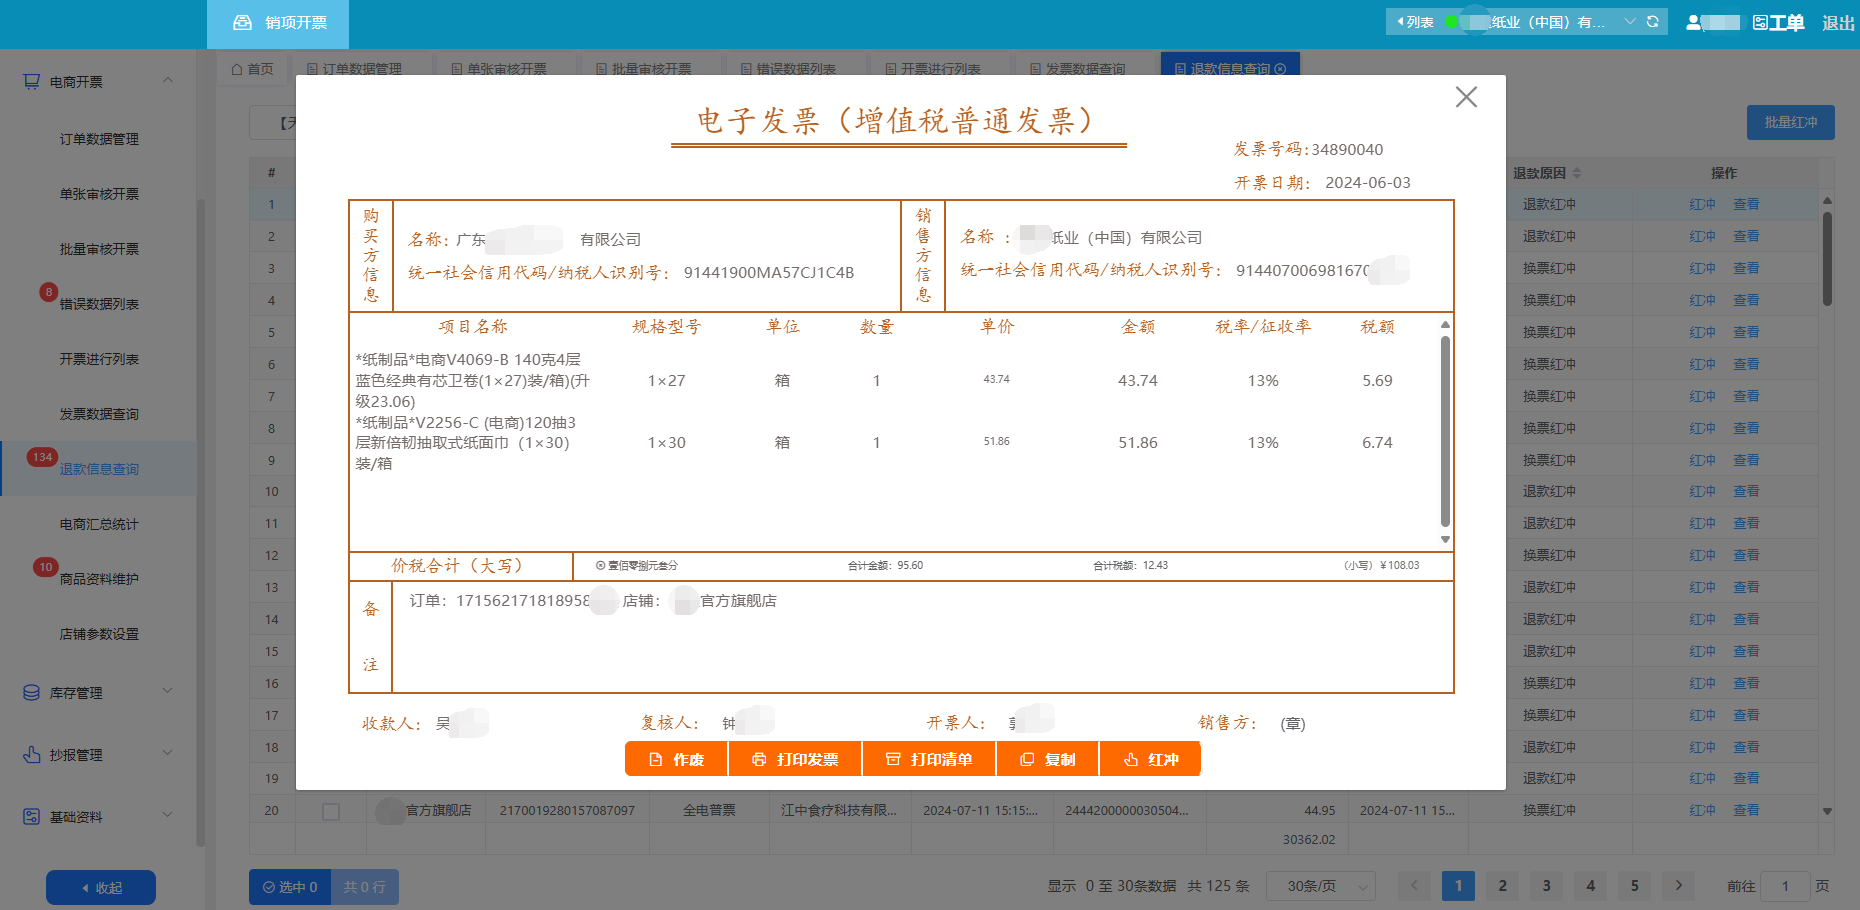
Task: Click the 作废 void invoice button
Action: click(676, 759)
